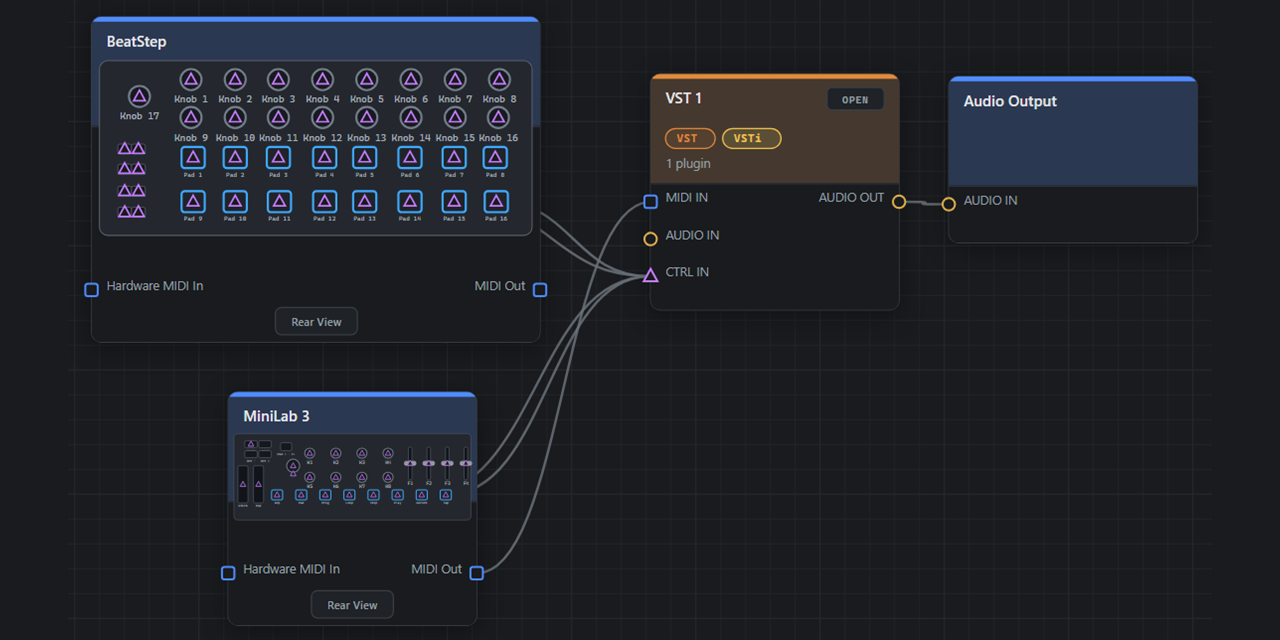Select Knob 9 on the BeatStep
The image size is (1280, 640).
(191, 119)
